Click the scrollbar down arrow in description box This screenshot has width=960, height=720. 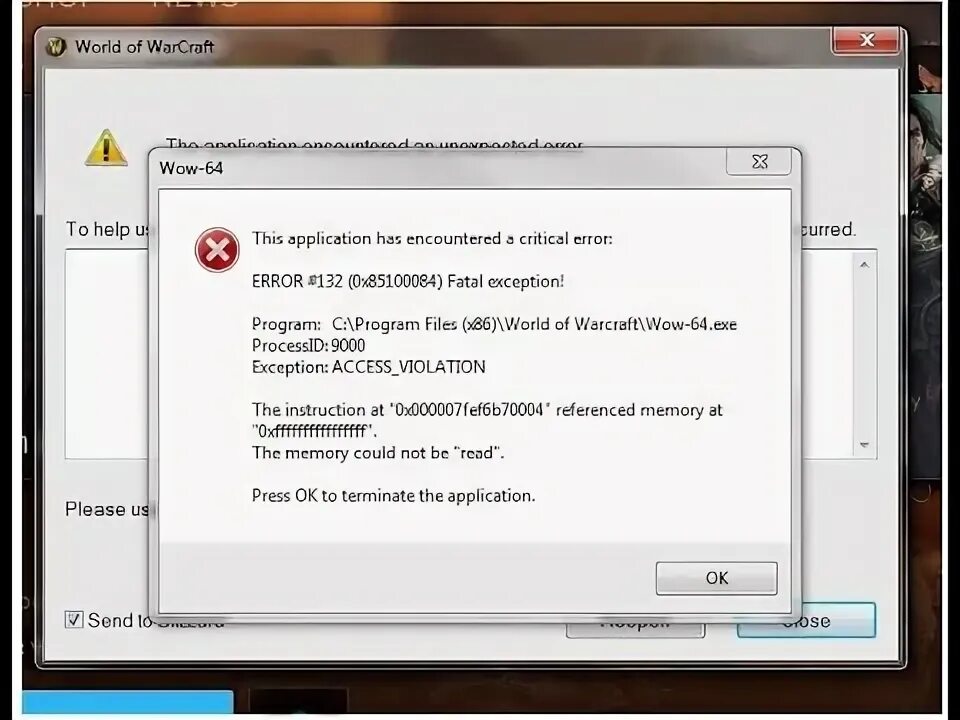[864, 444]
